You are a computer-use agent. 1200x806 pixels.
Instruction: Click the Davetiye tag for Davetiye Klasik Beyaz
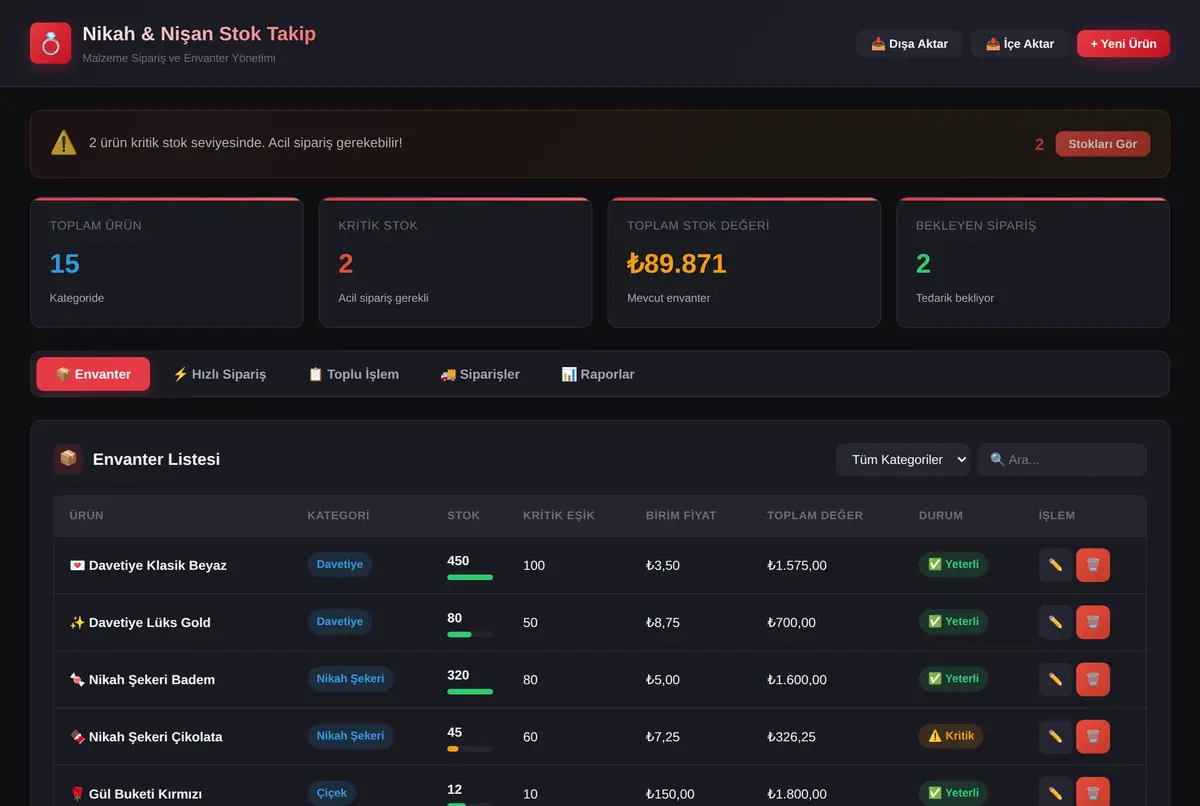(x=340, y=565)
